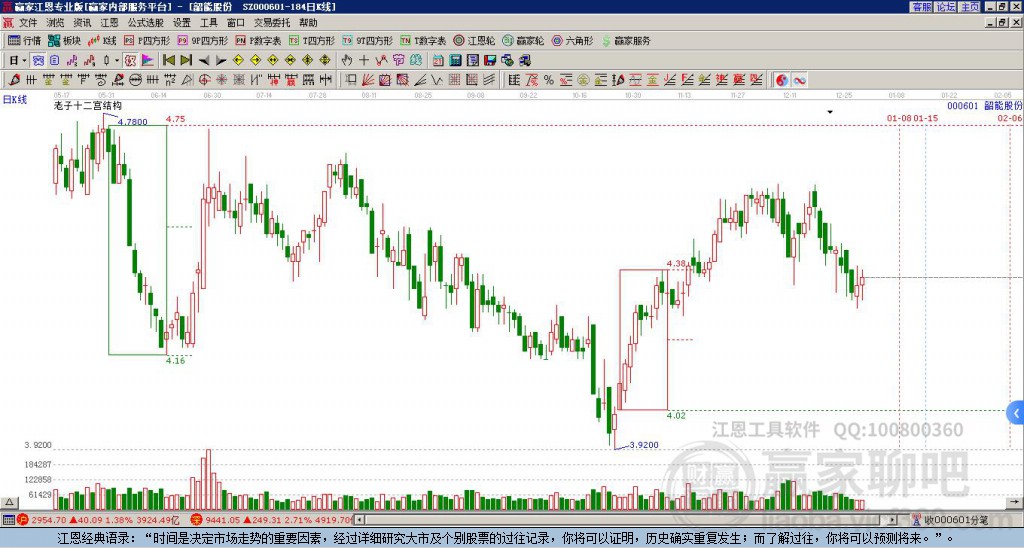Open the 主页 homepage link
Screen dimensions: 1024x548
[970, 7]
